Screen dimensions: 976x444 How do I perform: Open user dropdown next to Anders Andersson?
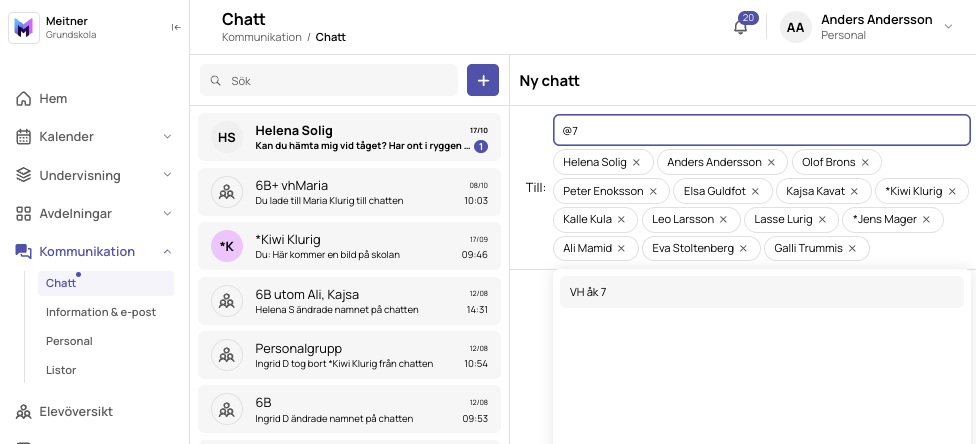(949, 26)
